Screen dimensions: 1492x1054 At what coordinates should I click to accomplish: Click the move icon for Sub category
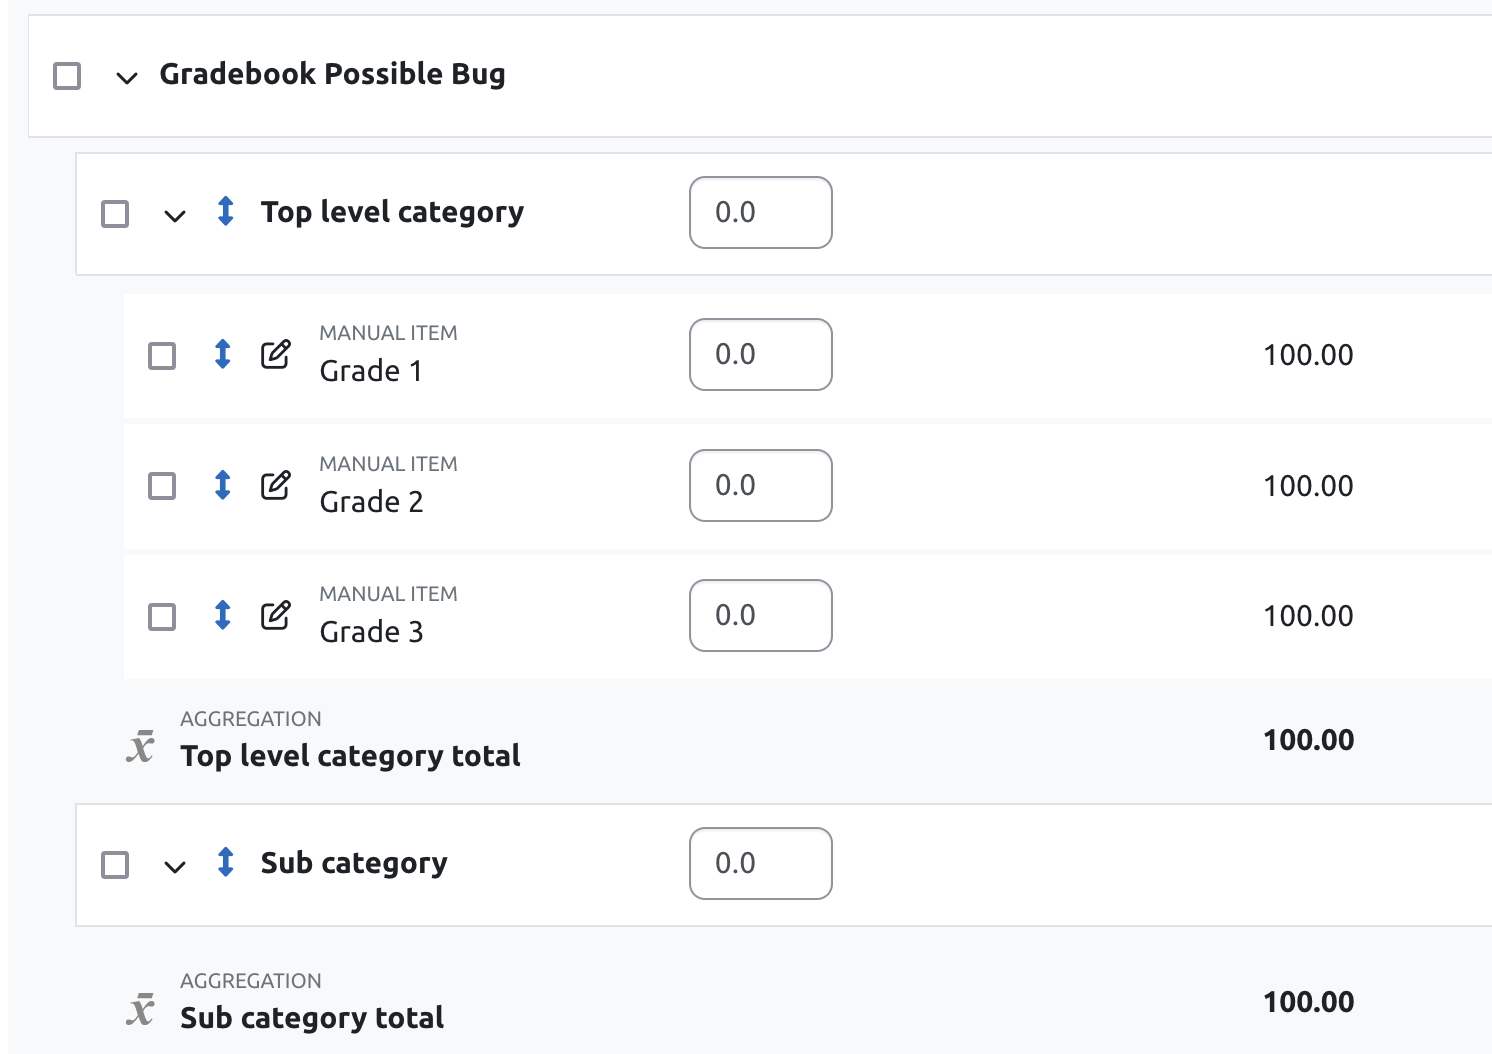(226, 862)
